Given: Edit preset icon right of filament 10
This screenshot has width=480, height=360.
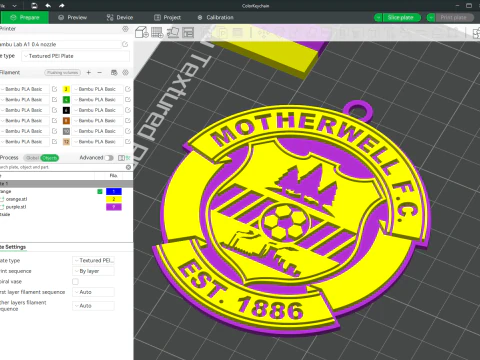Looking at the screenshot, I should pos(128,131).
